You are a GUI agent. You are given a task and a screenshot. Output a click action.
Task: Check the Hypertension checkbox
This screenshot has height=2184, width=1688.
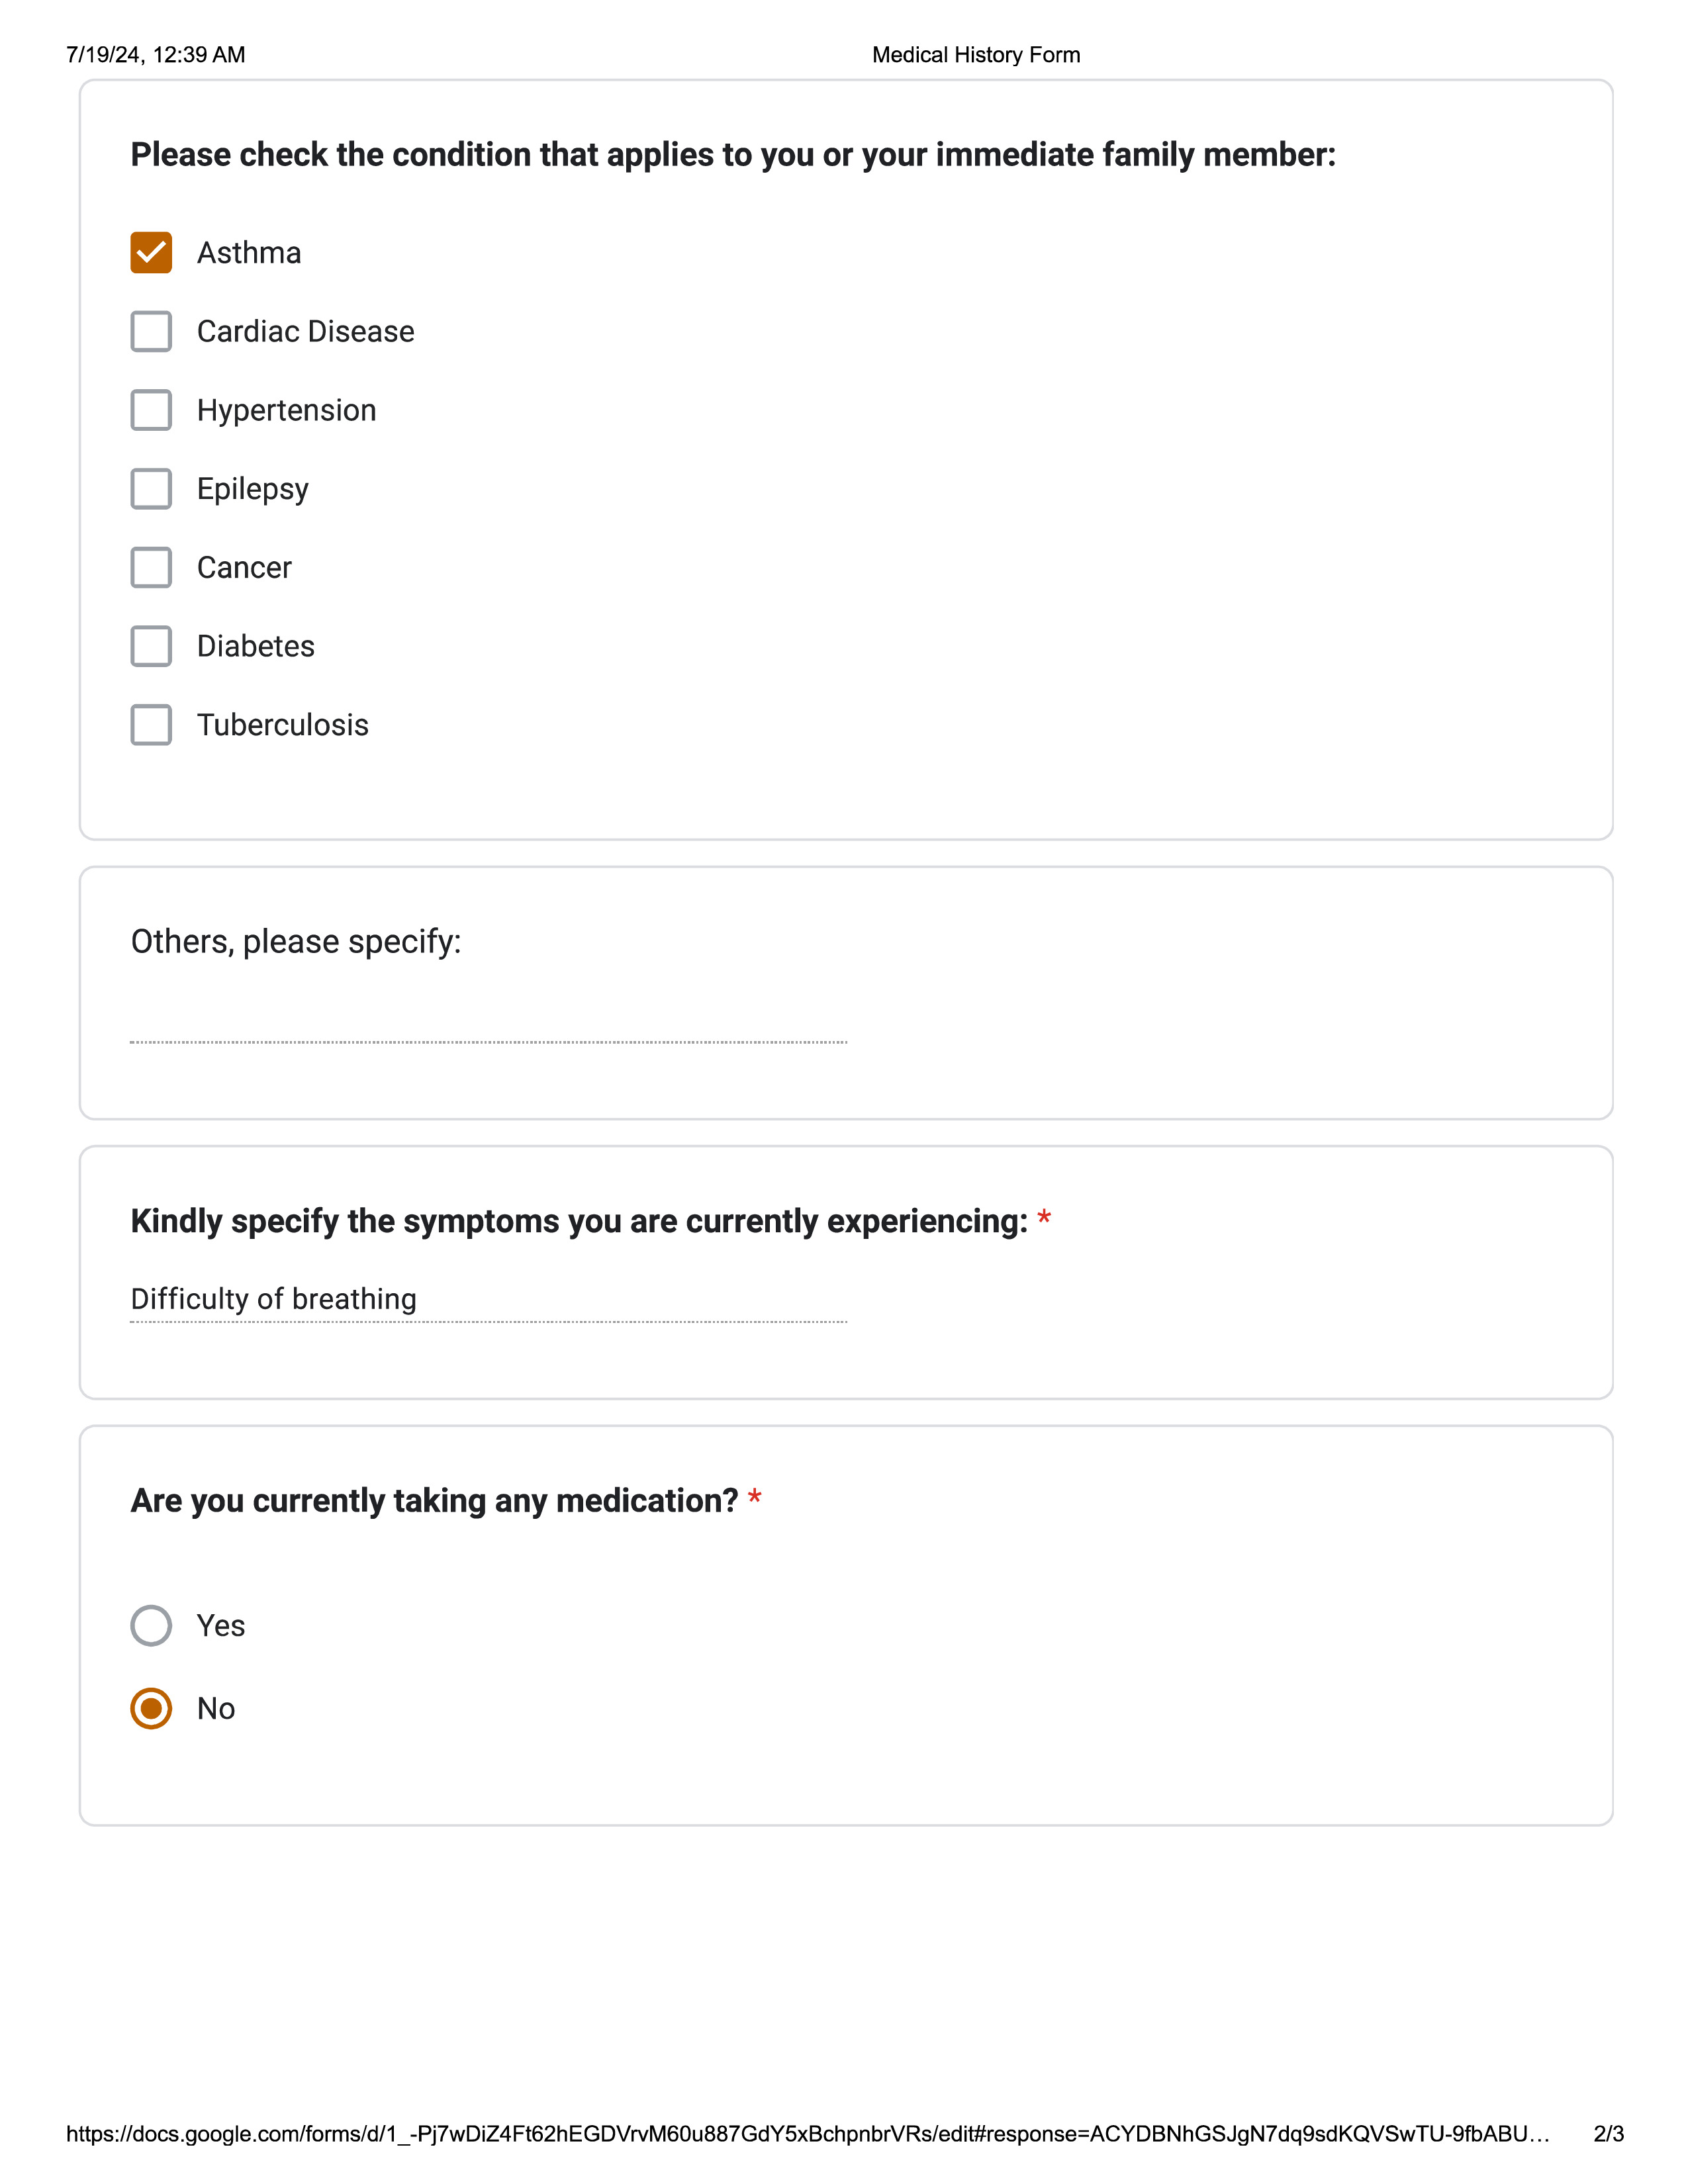pyautogui.click(x=151, y=410)
